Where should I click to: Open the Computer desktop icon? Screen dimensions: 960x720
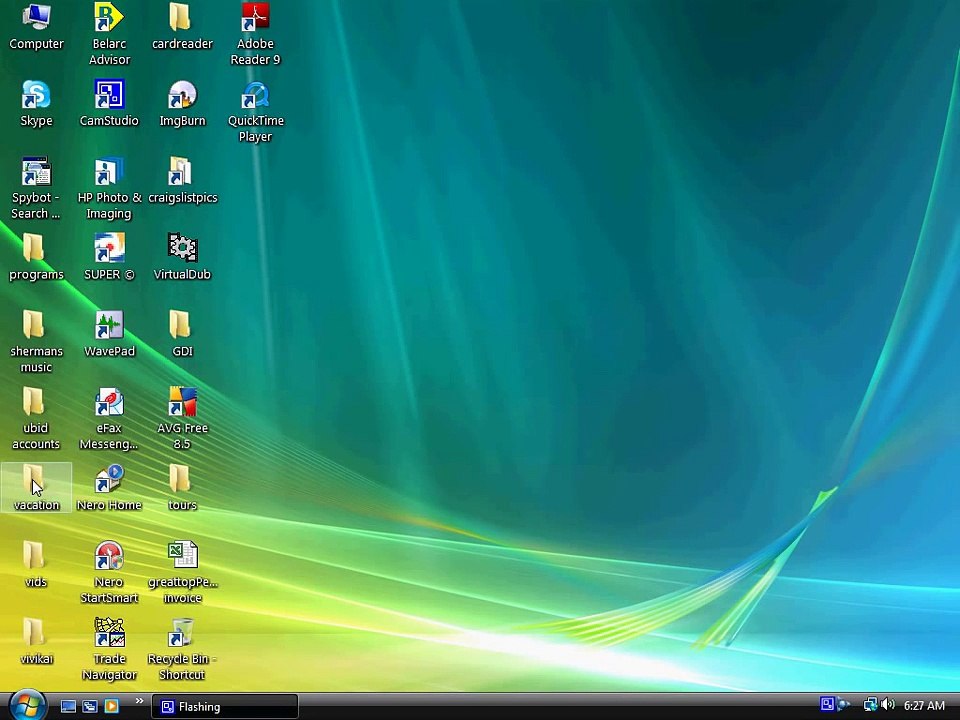tap(36, 27)
